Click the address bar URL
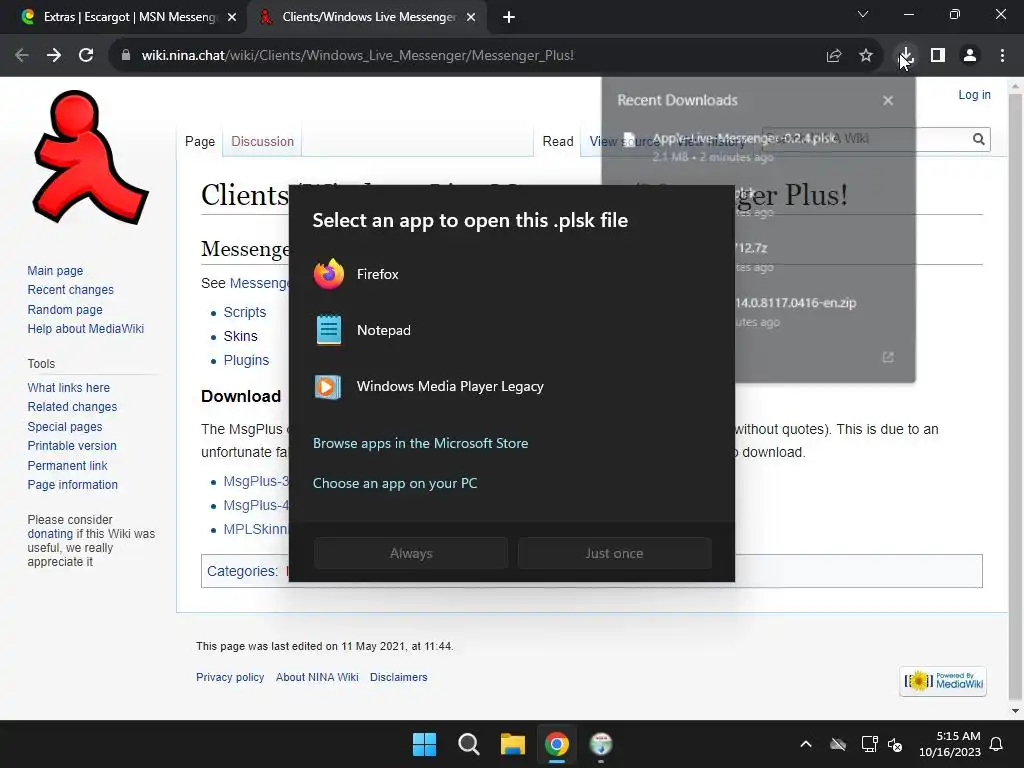Screen dimensions: 1024x768 coord(358,56)
